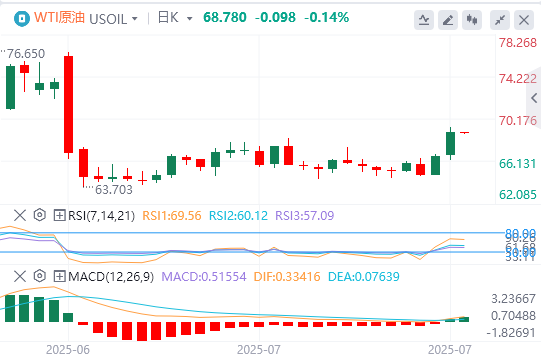Remove the RSI indicator panel
The image size is (541, 361).
(20, 215)
